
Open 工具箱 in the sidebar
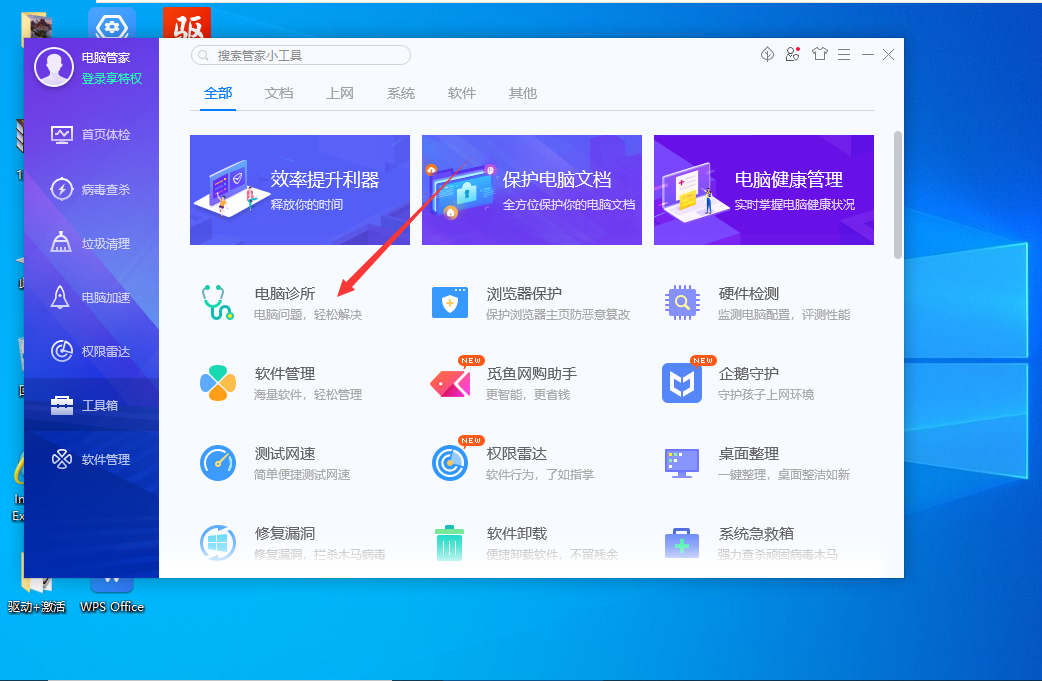pos(91,405)
